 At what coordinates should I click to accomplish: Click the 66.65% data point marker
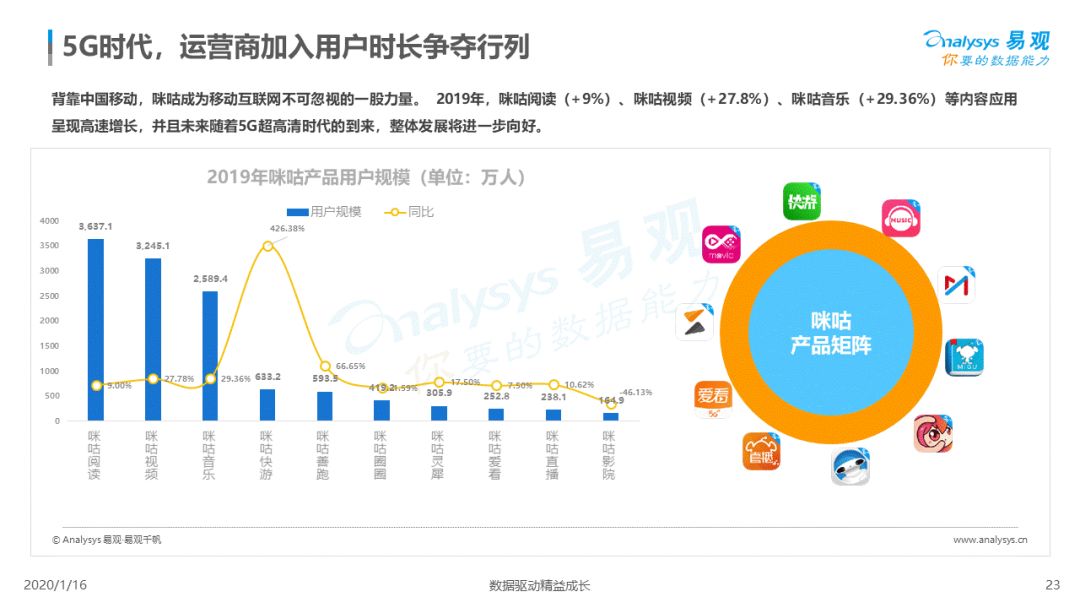click(325, 366)
